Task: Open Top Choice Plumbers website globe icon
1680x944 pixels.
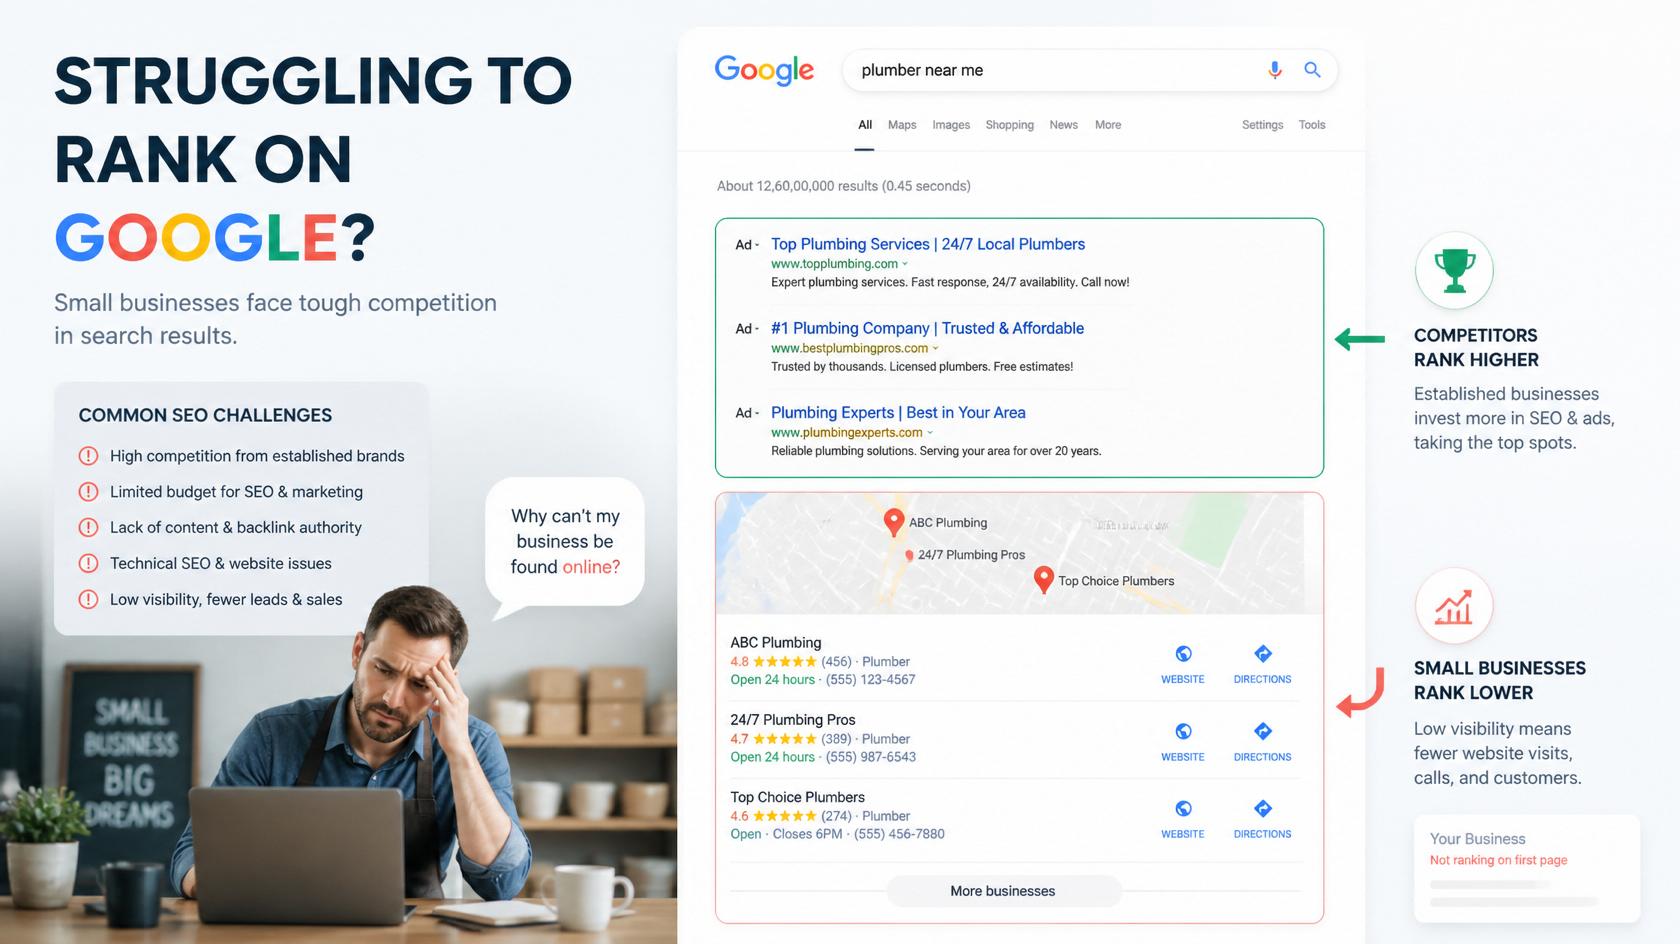Action: (x=1183, y=808)
